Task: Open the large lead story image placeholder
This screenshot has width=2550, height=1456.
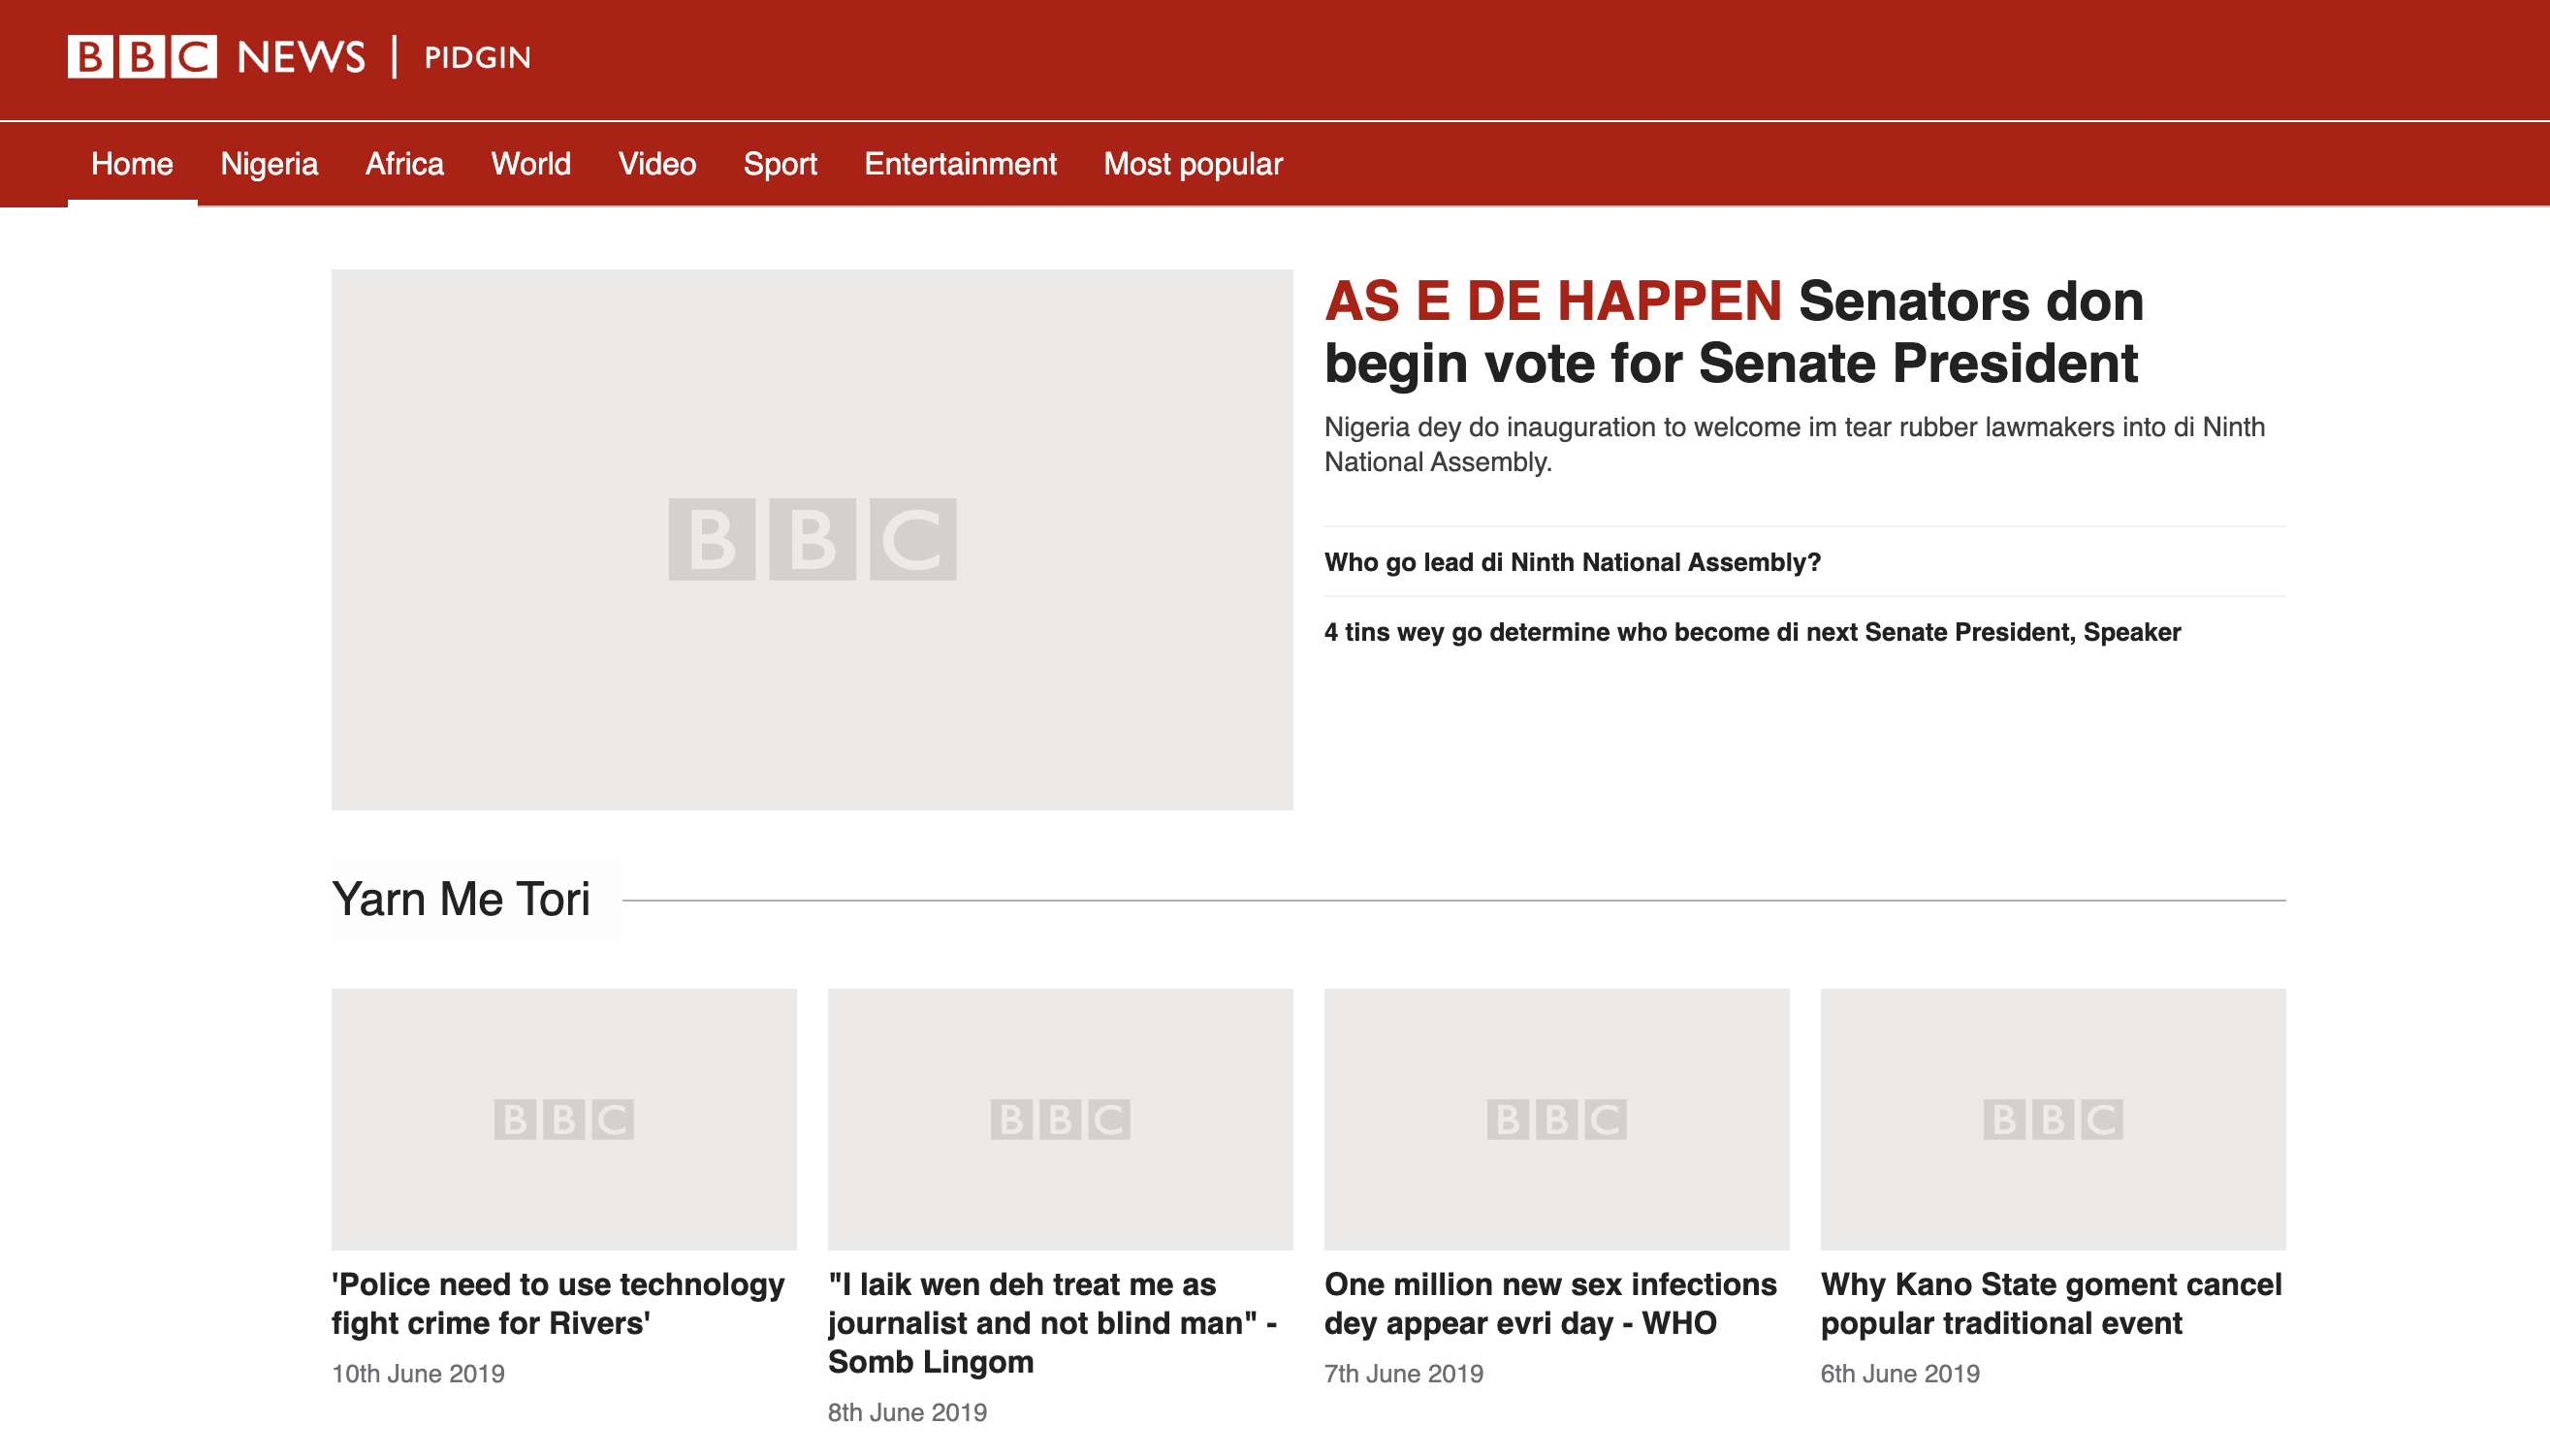Action: (x=811, y=539)
